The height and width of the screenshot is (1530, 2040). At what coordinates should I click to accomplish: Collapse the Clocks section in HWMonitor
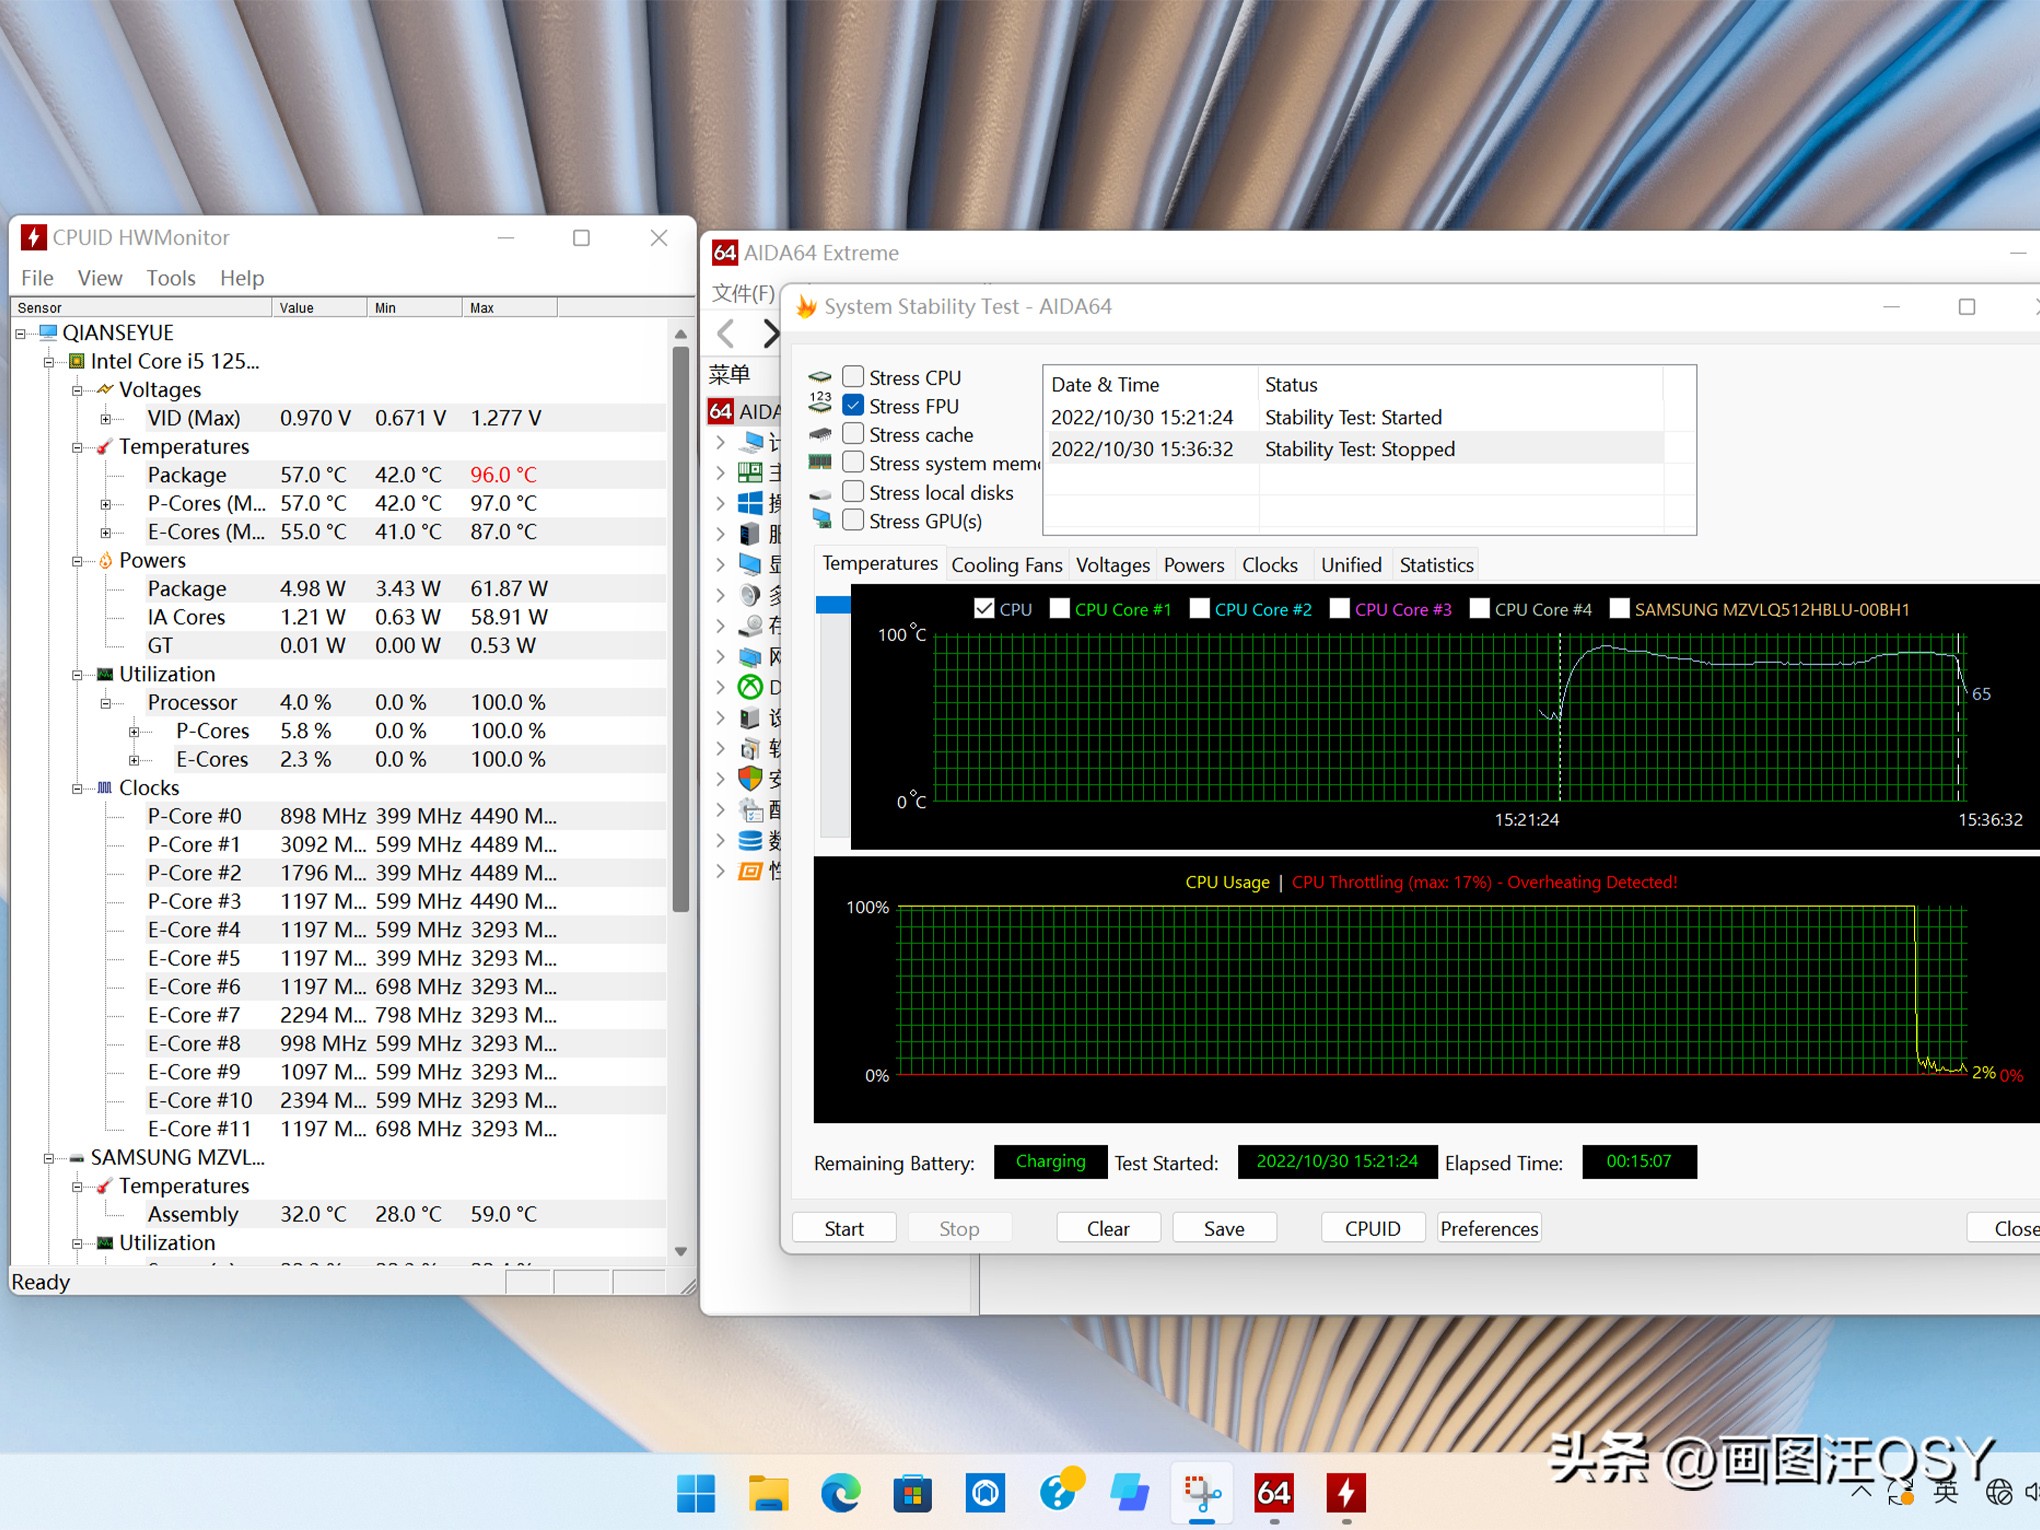click(77, 788)
